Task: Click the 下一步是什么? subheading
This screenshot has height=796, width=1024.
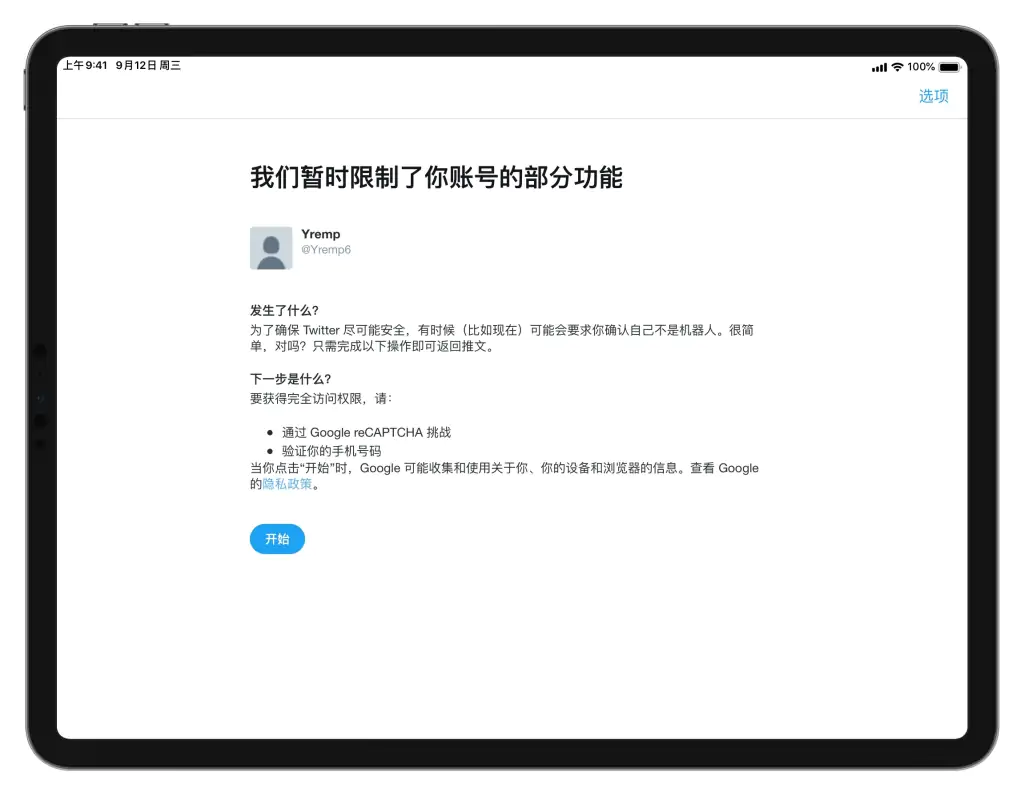Action: point(291,379)
